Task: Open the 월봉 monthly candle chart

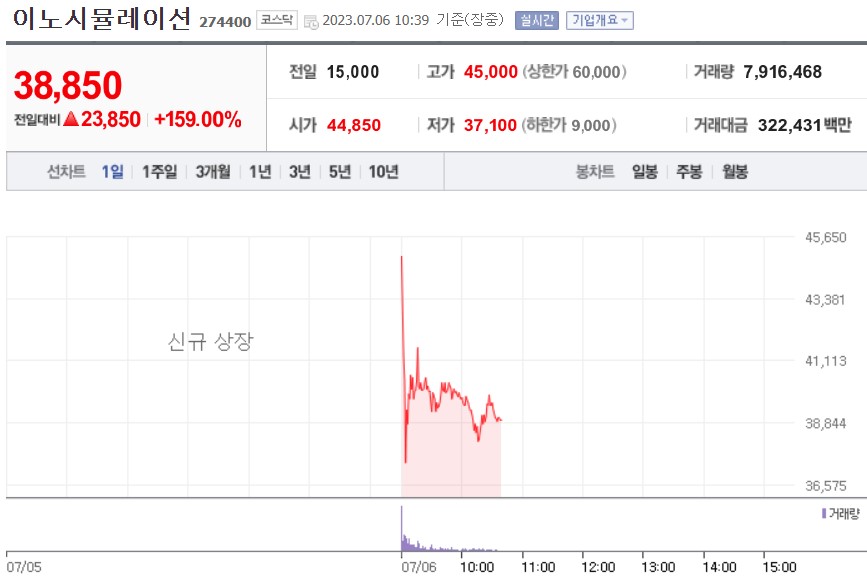Action: (x=734, y=171)
